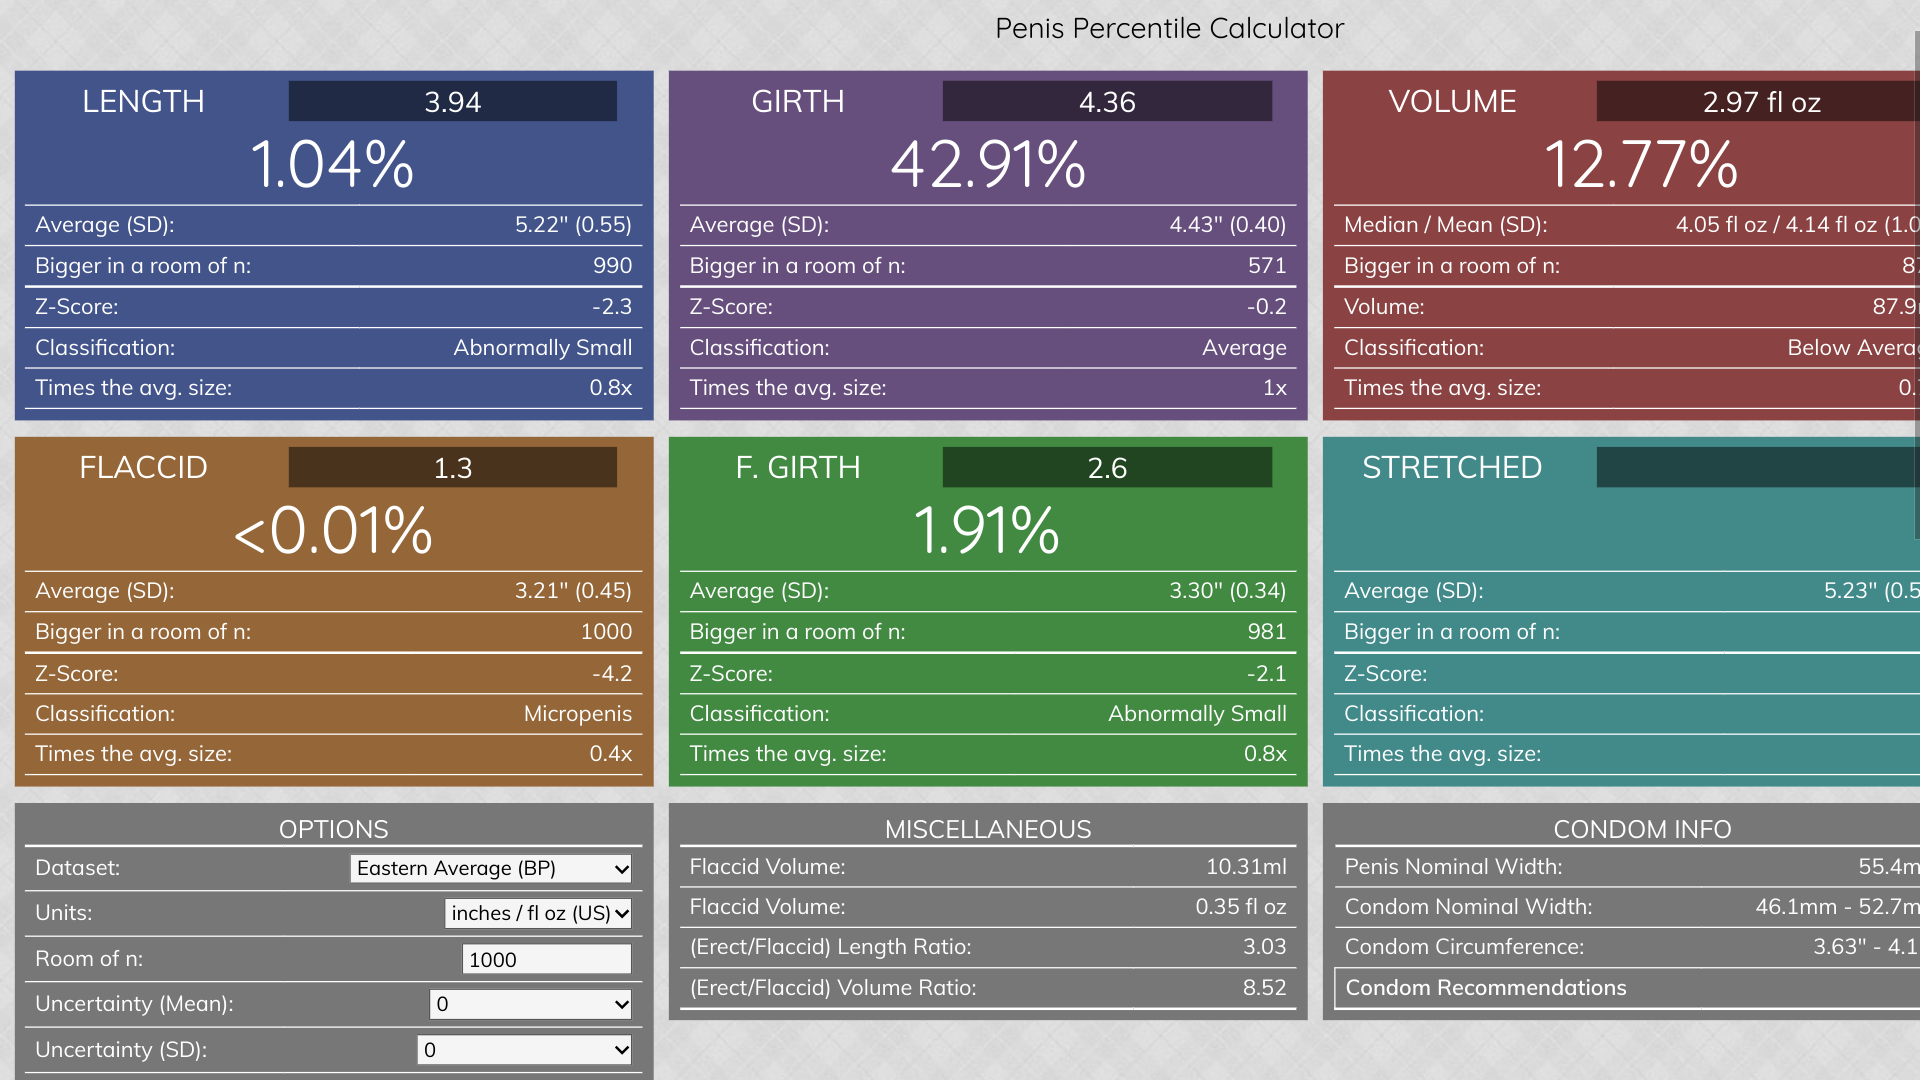This screenshot has width=1920, height=1080.
Task: Click the 12.77% volume percentile
Action: [x=1641, y=164]
